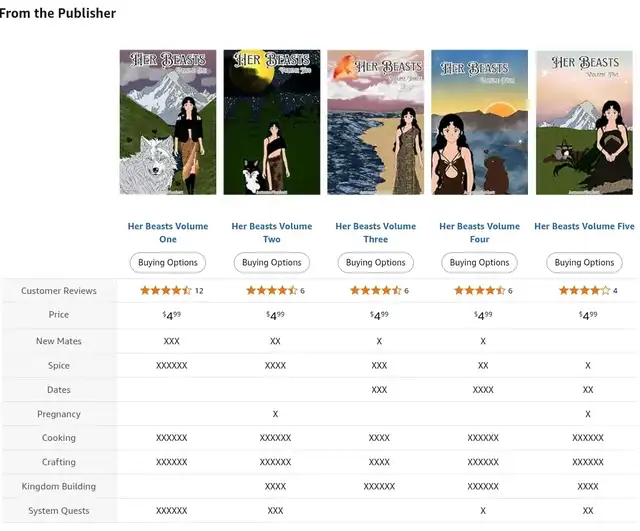This screenshot has height=531, width=640.
Task: Open Her Beasts Volume Three cover image
Action: point(376,122)
